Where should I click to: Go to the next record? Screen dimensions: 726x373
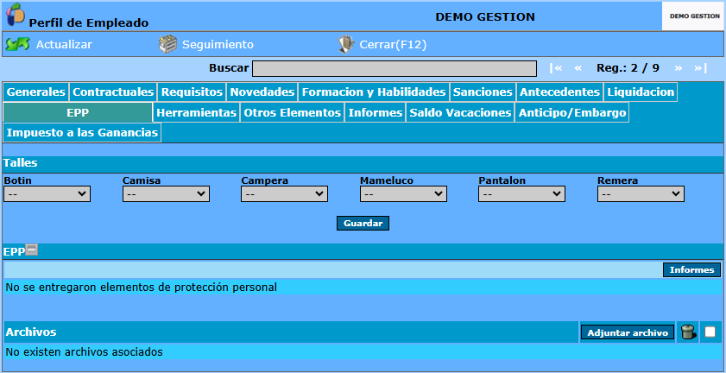click(678, 68)
